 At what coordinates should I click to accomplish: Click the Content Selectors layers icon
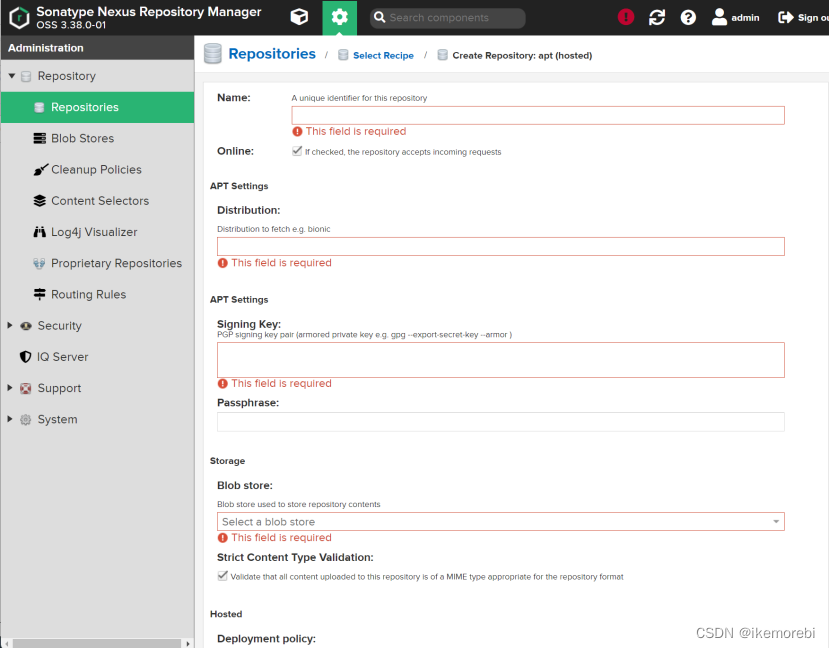tap(40, 201)
